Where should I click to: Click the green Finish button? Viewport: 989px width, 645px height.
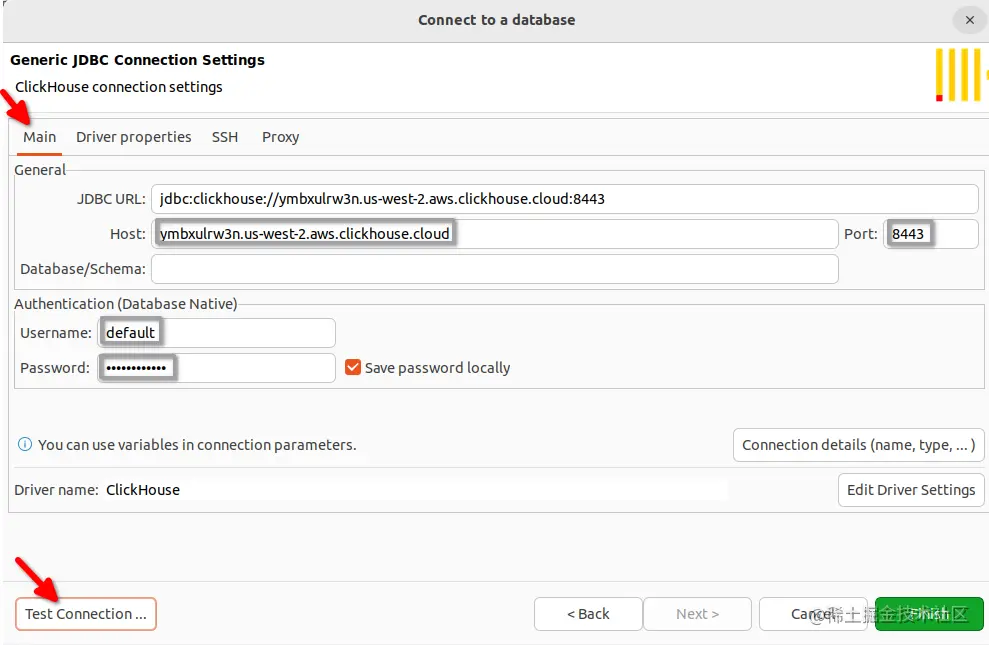point(929,614)
